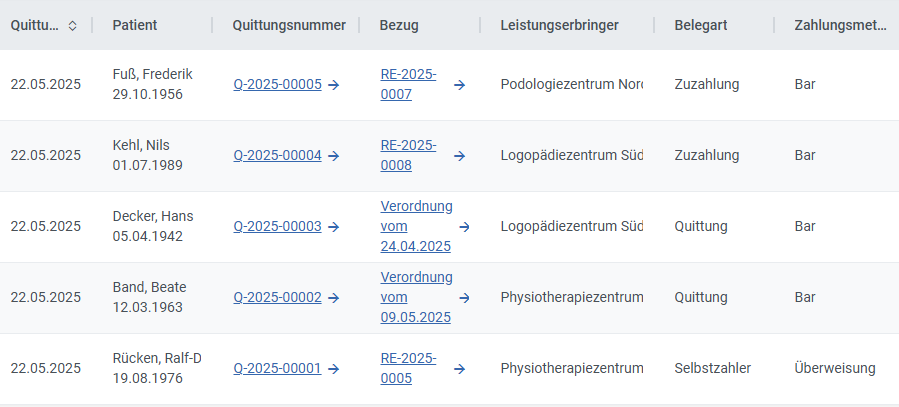Viewport: 899px width, 407px height.
Task: Click the Patient column header
Action: (x=135, y=25)
